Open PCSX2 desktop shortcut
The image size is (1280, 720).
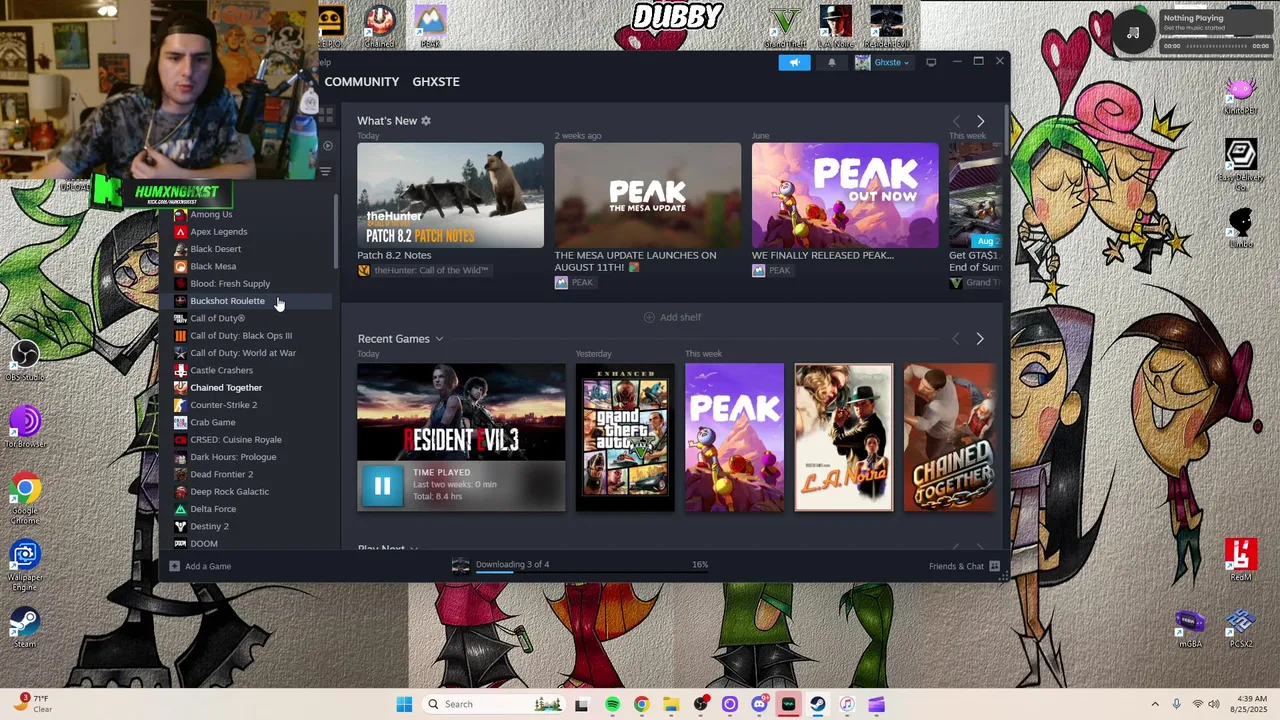tap(1240, 628)
